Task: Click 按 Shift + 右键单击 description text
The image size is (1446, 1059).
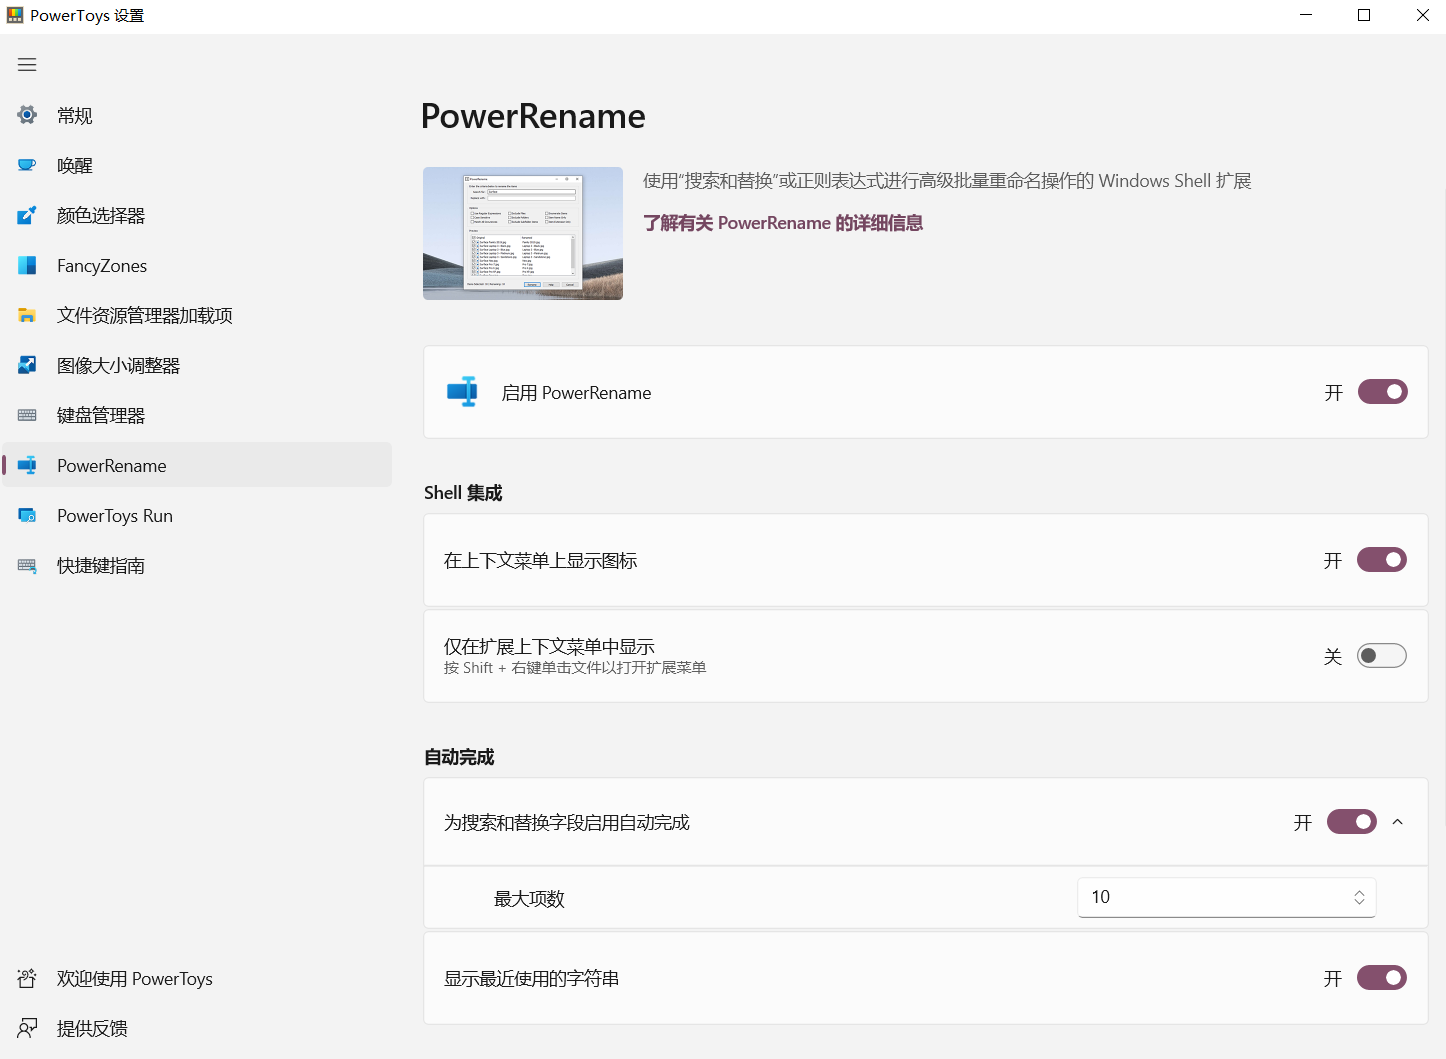Action: [x=575, y=668]
